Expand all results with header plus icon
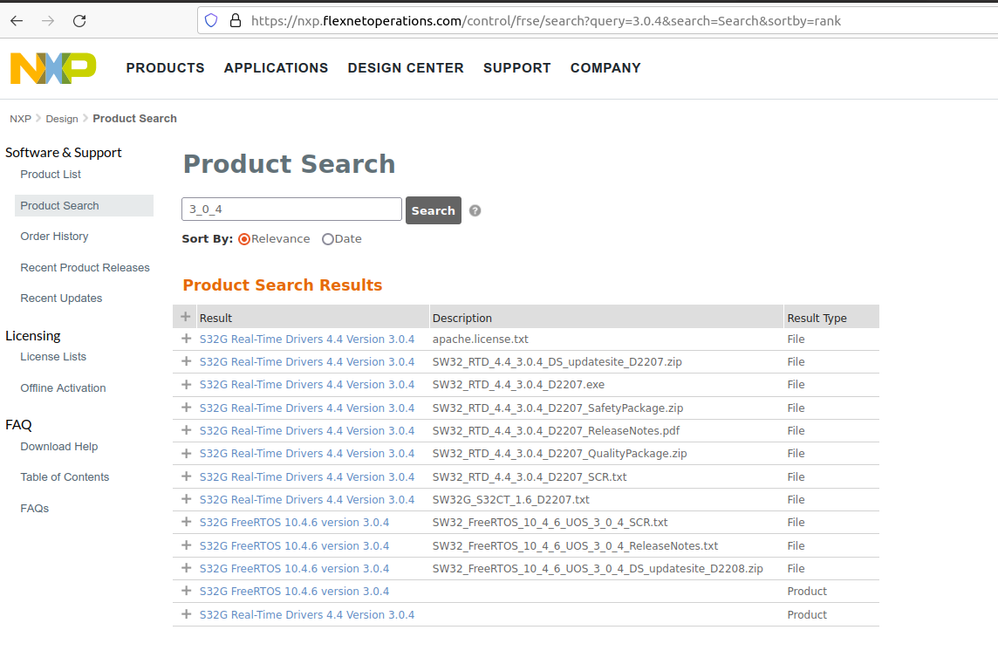The height and width of the screenshot is (672, 998). tap(185, 317)
